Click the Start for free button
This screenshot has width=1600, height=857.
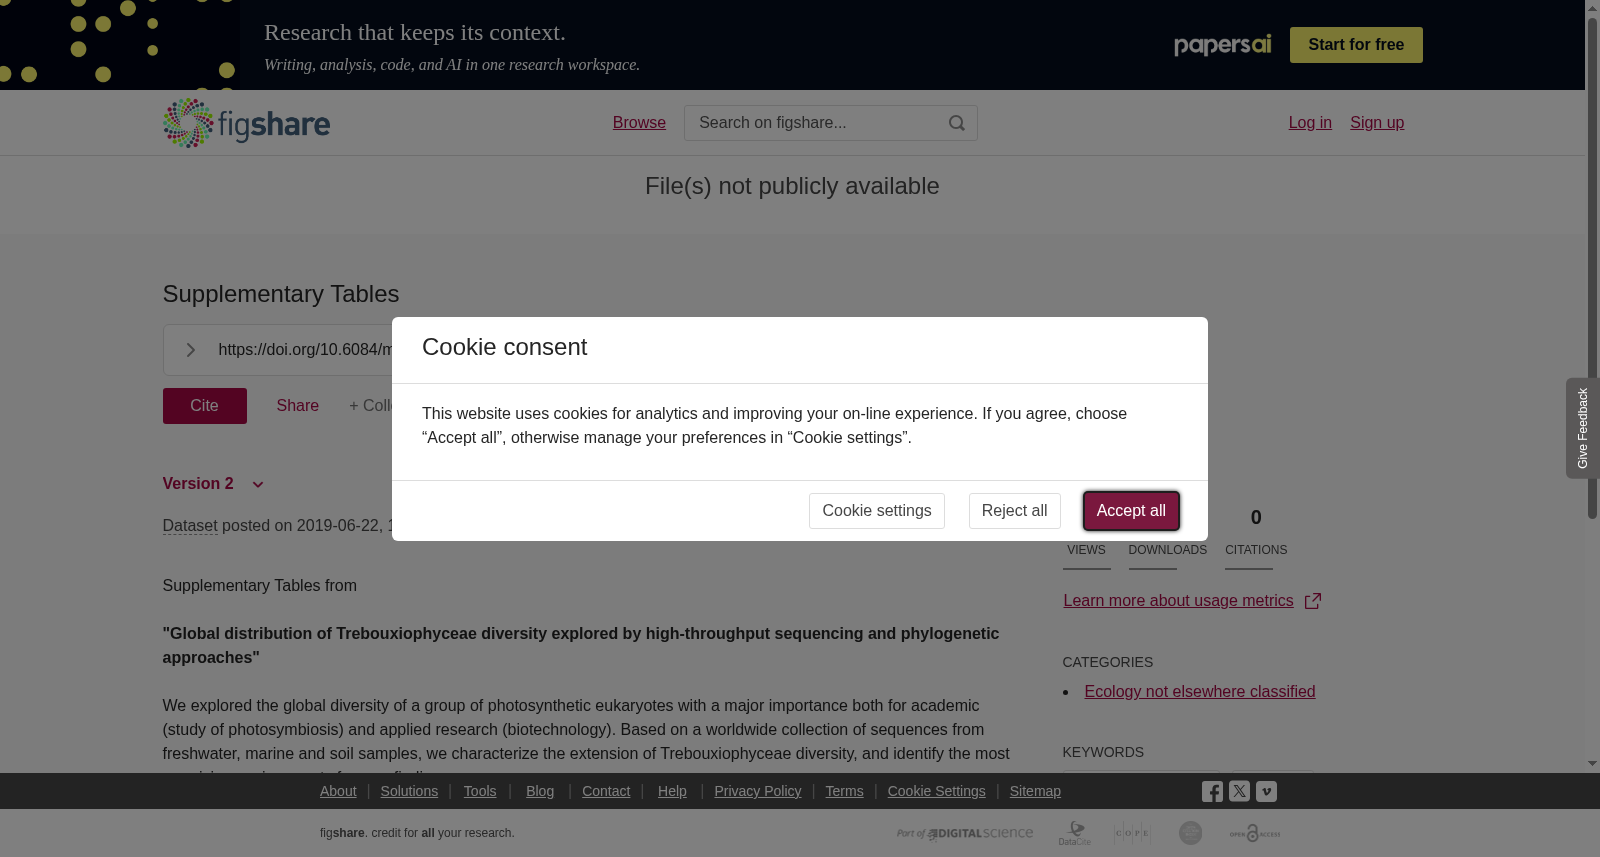1356,45
